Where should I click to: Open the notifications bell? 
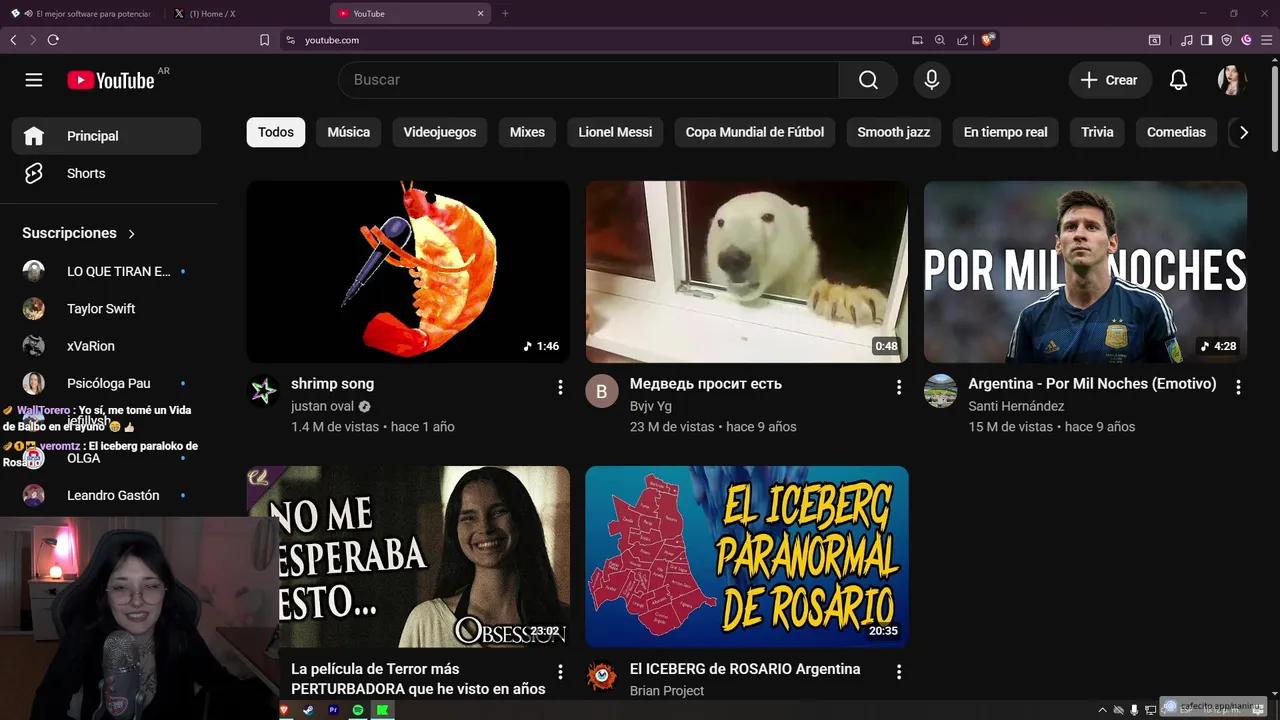click(1178, 80)
